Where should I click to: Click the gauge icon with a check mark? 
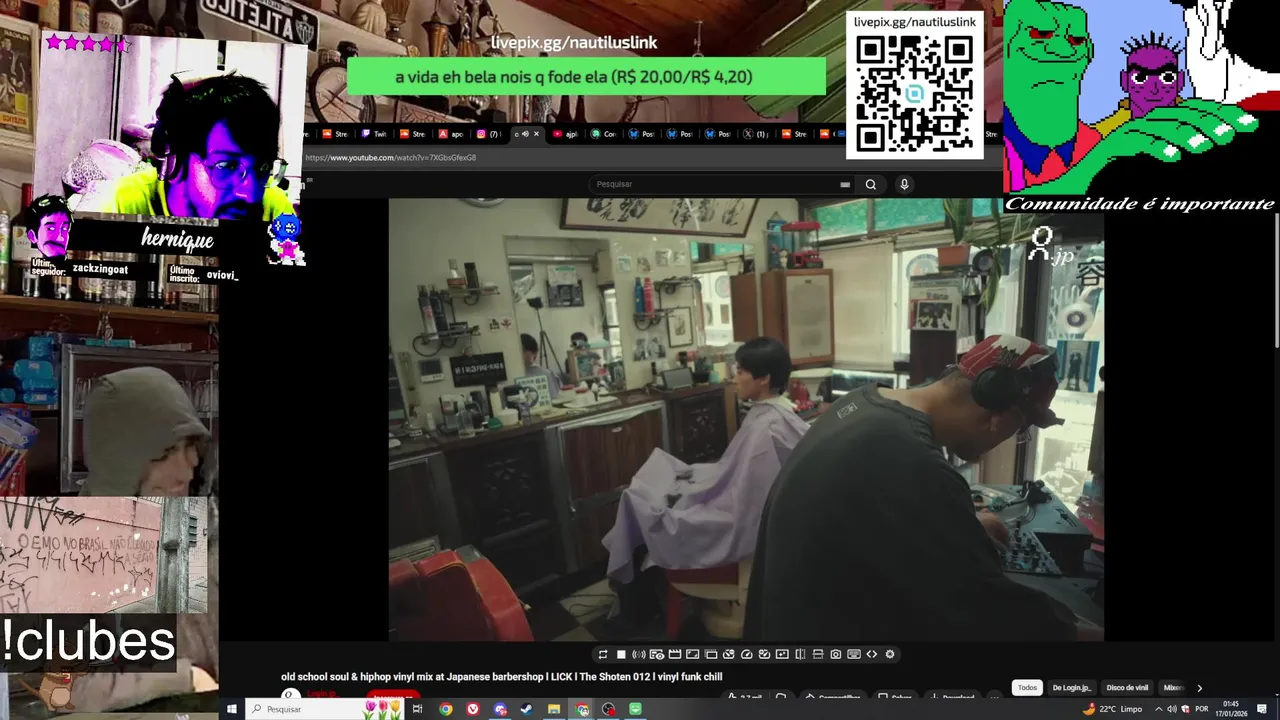765,654
